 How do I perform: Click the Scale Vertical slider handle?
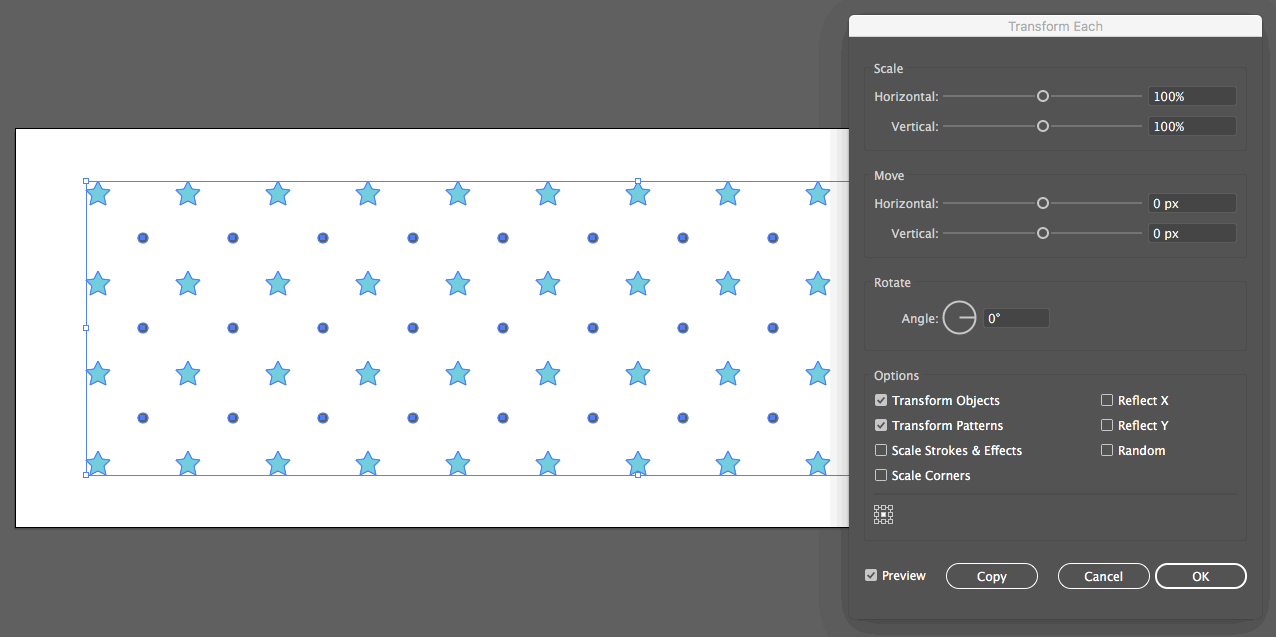(1043, 126)
